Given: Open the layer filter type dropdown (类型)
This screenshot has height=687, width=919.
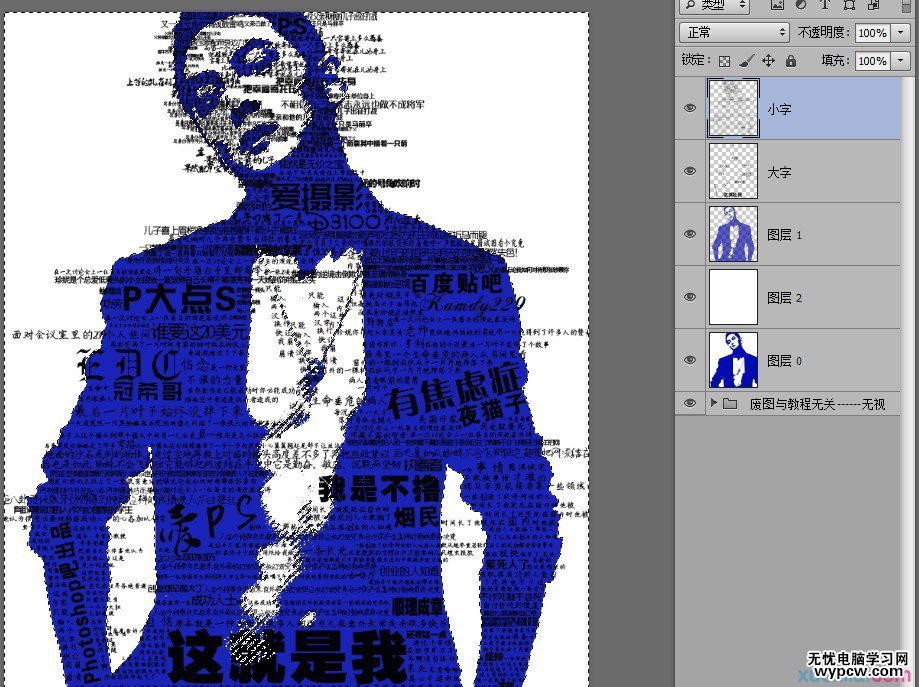Looking at the screenshot, I should click(714, 5).
